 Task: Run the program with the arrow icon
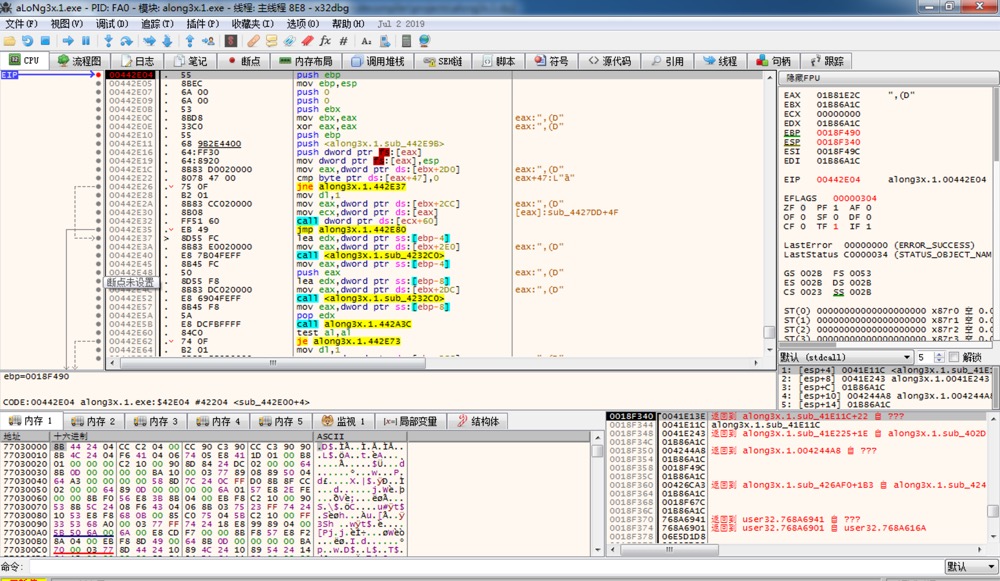click(x=68, y=41)
